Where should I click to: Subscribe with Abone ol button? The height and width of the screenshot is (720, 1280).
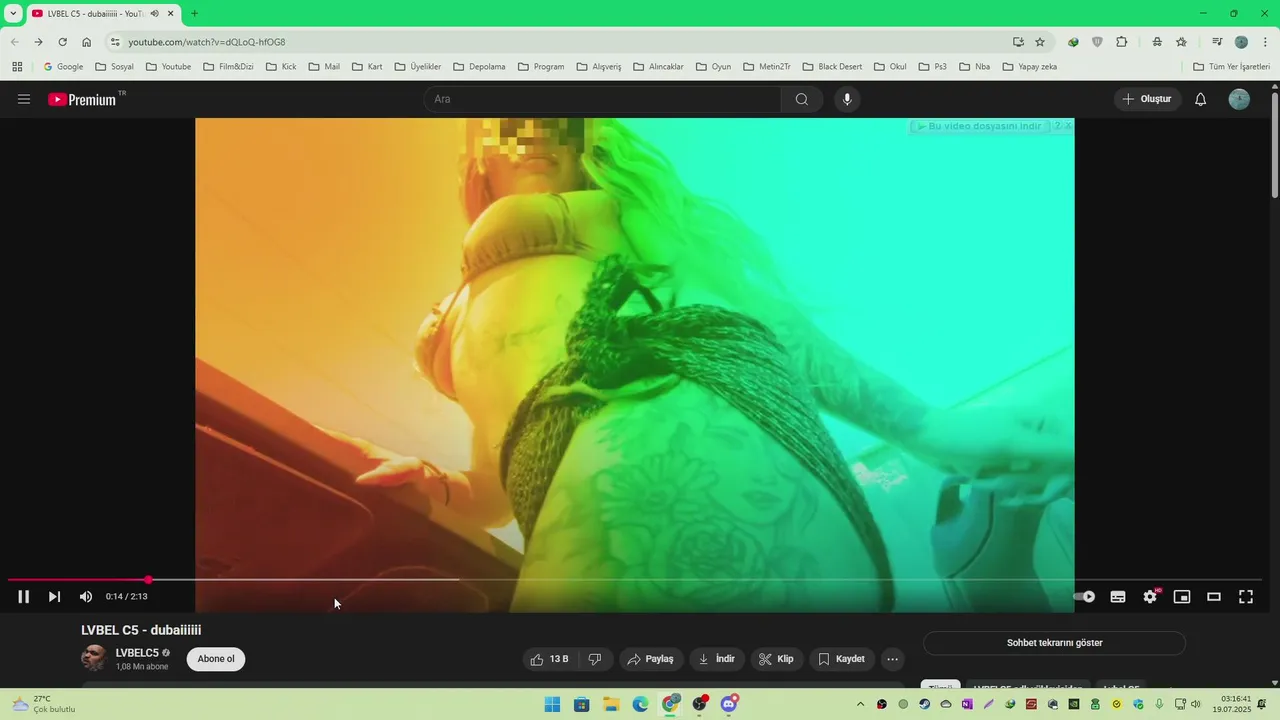216,659
